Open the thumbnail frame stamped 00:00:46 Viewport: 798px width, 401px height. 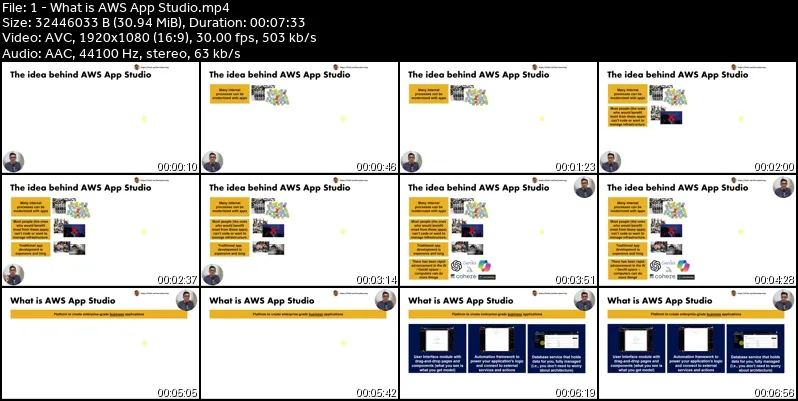(299, 118)
